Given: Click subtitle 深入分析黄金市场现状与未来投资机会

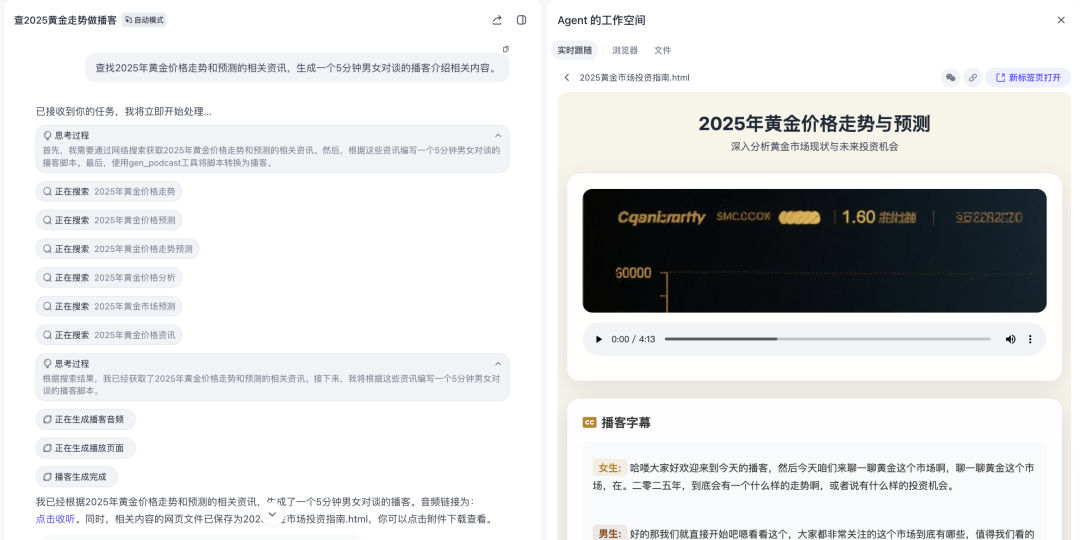Looking at the screenshot, I should (x=814, y=147).
